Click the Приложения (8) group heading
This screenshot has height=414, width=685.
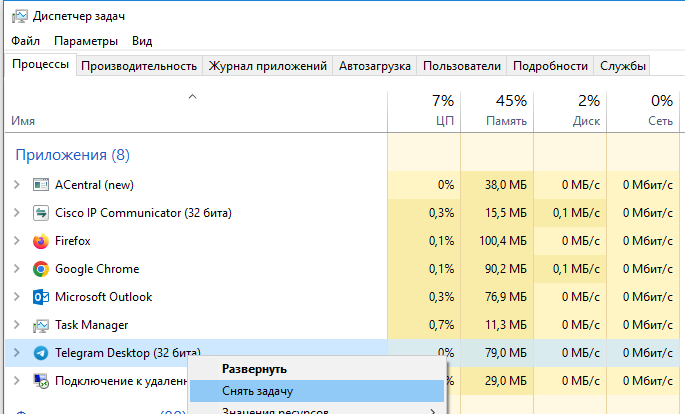(x=73, y=155)
